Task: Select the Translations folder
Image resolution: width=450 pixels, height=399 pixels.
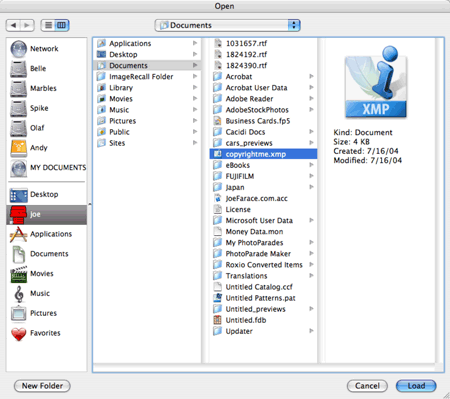Action: pyautogui.click(x=263, y=276)
